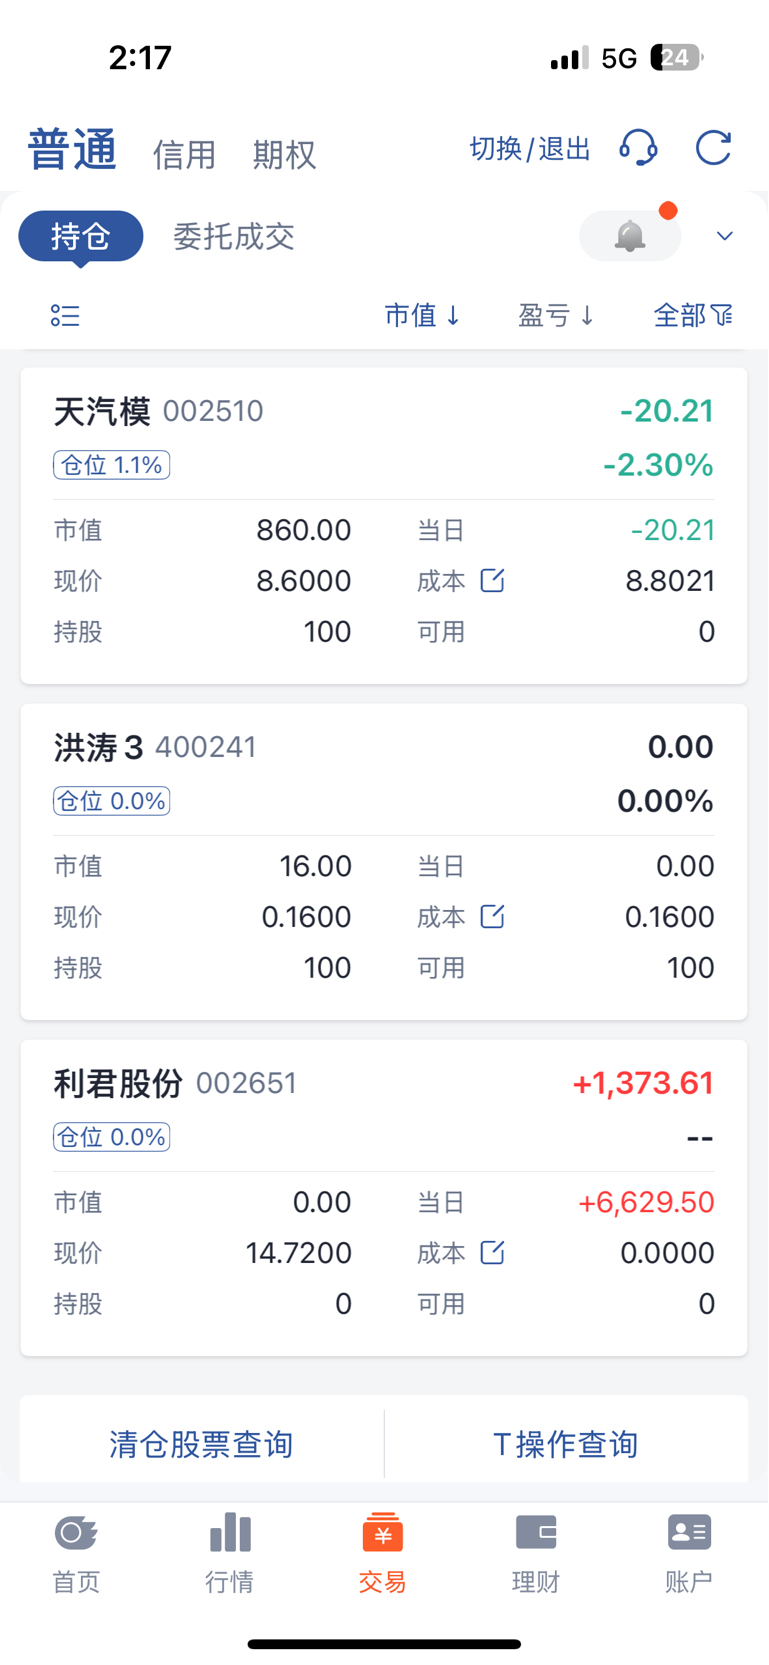The image size is (769, 1665).
Task: Refresh holdings with the circular arrow icon
Action: coord(714,148)
